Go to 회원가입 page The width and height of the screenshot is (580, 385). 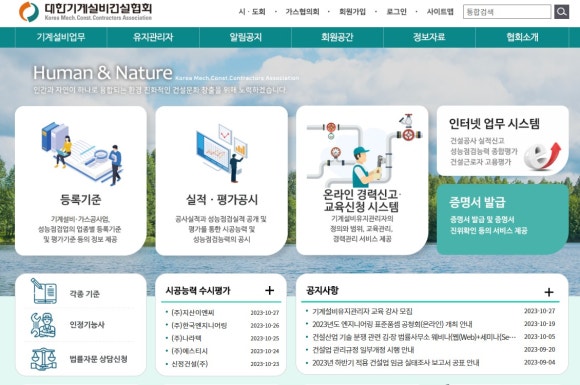(352, 12)
